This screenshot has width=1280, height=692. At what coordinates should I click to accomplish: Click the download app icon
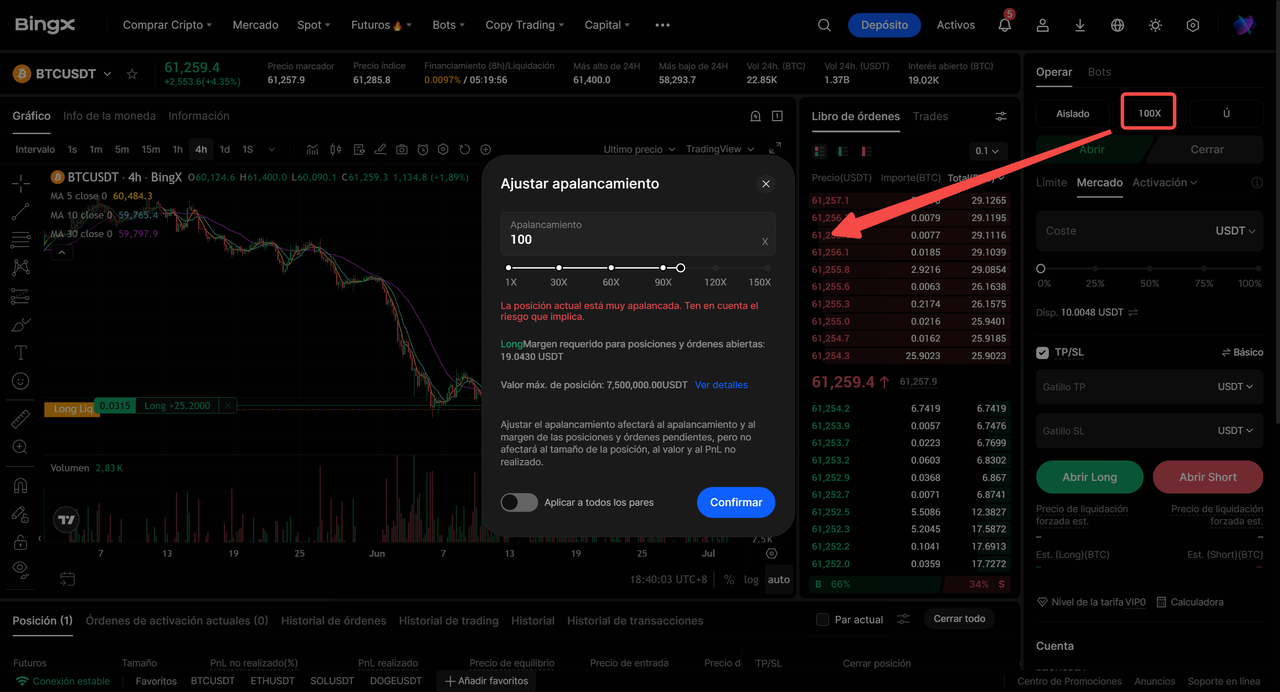point(1080,25)
